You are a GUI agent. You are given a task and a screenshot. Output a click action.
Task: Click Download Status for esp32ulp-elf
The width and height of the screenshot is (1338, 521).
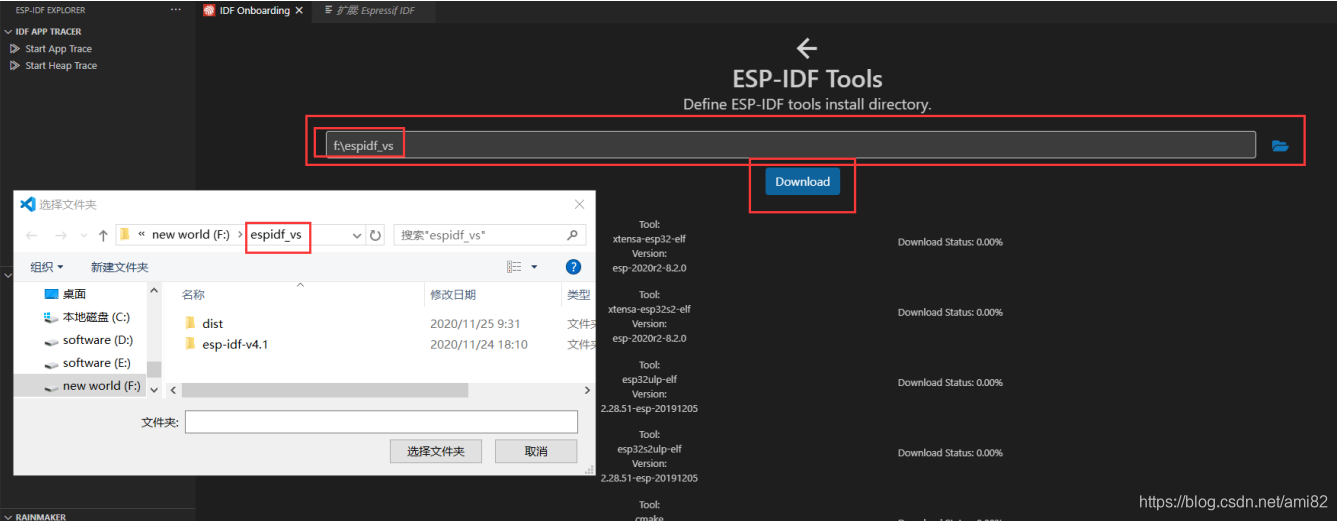pyautogui.click(x=950, y=382)
